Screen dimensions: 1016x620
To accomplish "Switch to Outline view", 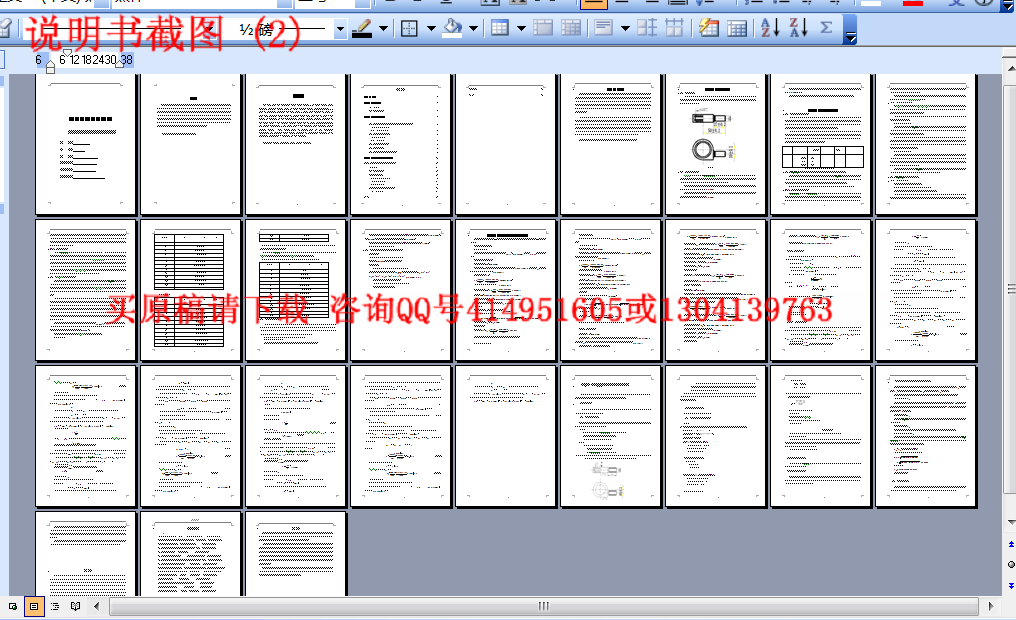I will (55, 606).
